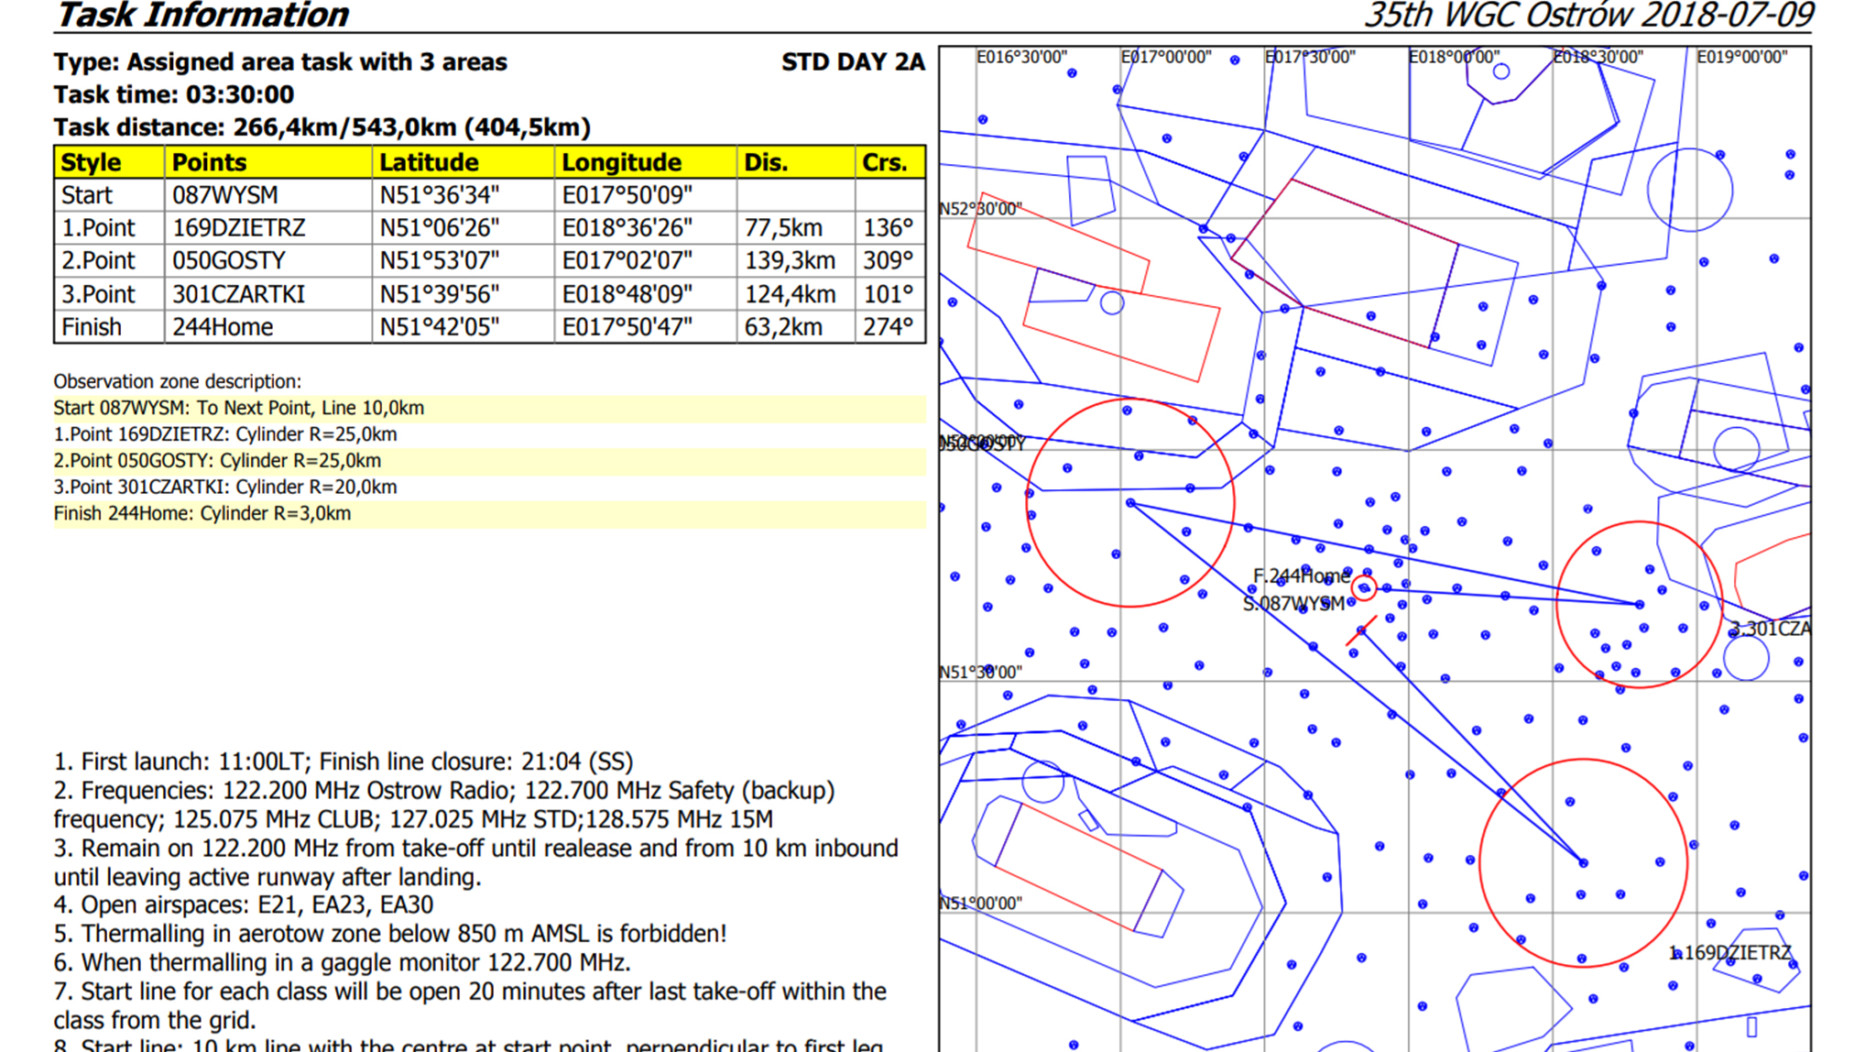Click the Finish 244Home Cylinder R=3,0km line
The width and height of the screenshot is (1876, 1052).
202,514
